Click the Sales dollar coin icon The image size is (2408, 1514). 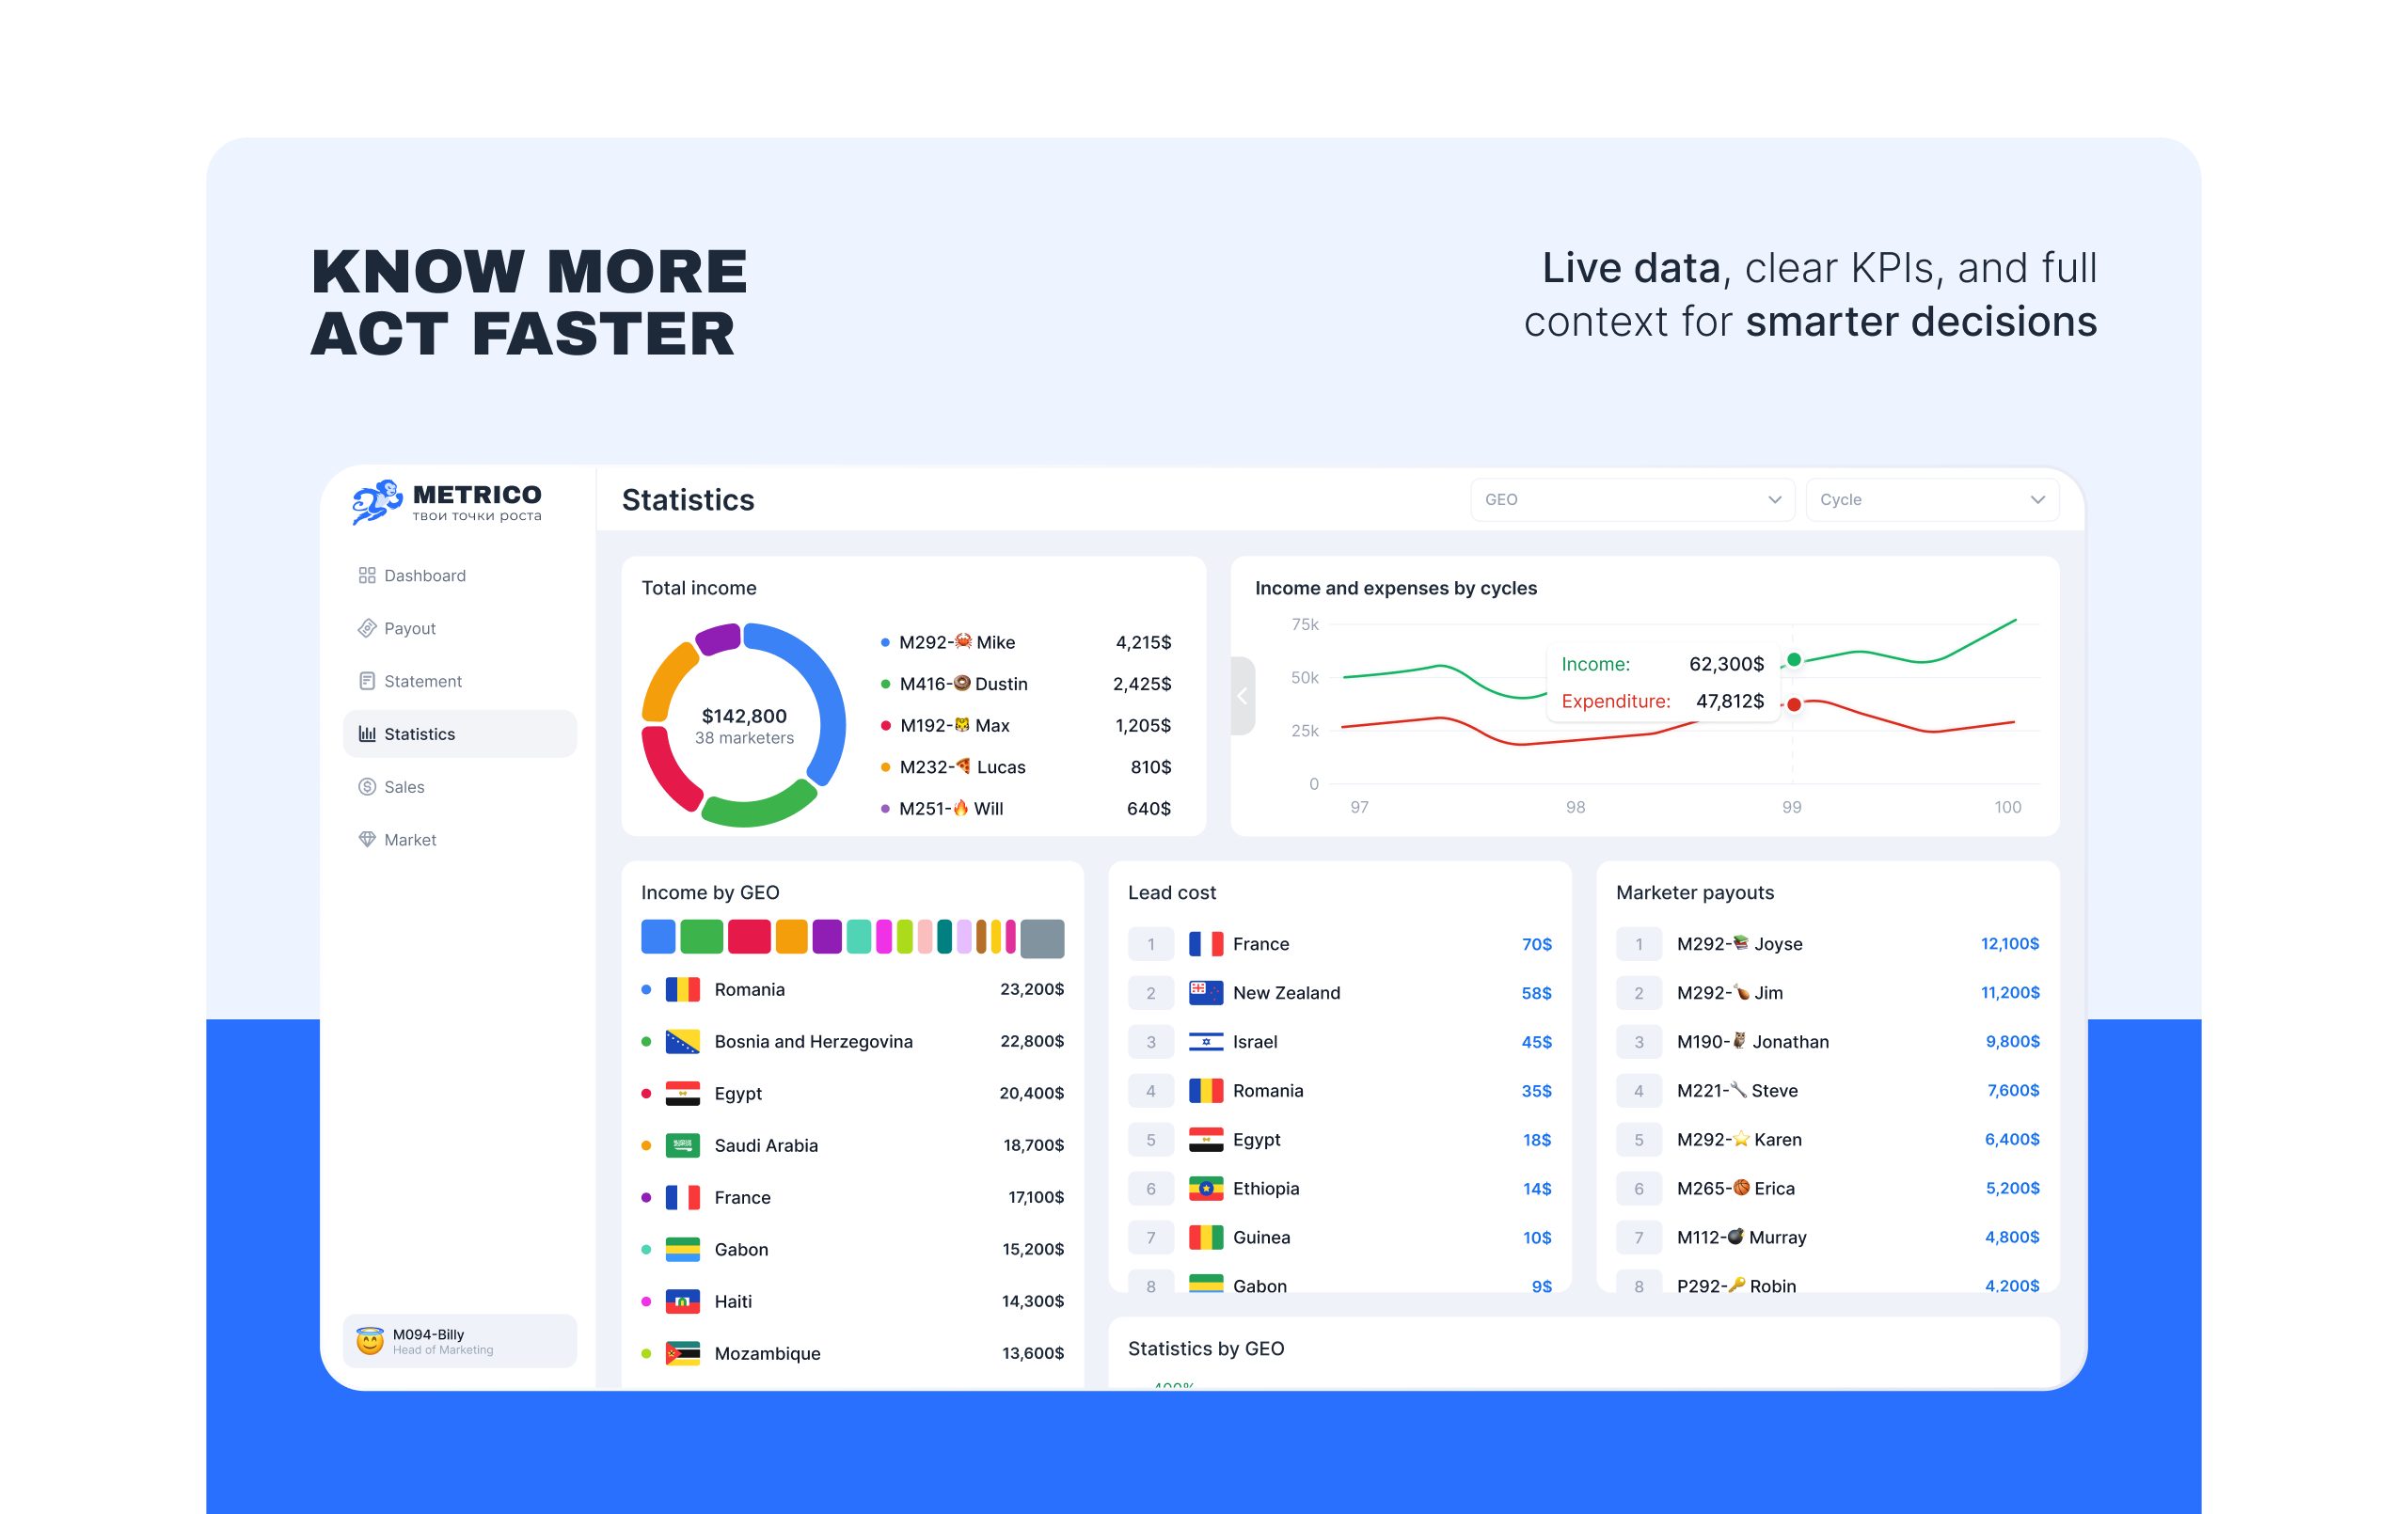(x=367, y=787)
